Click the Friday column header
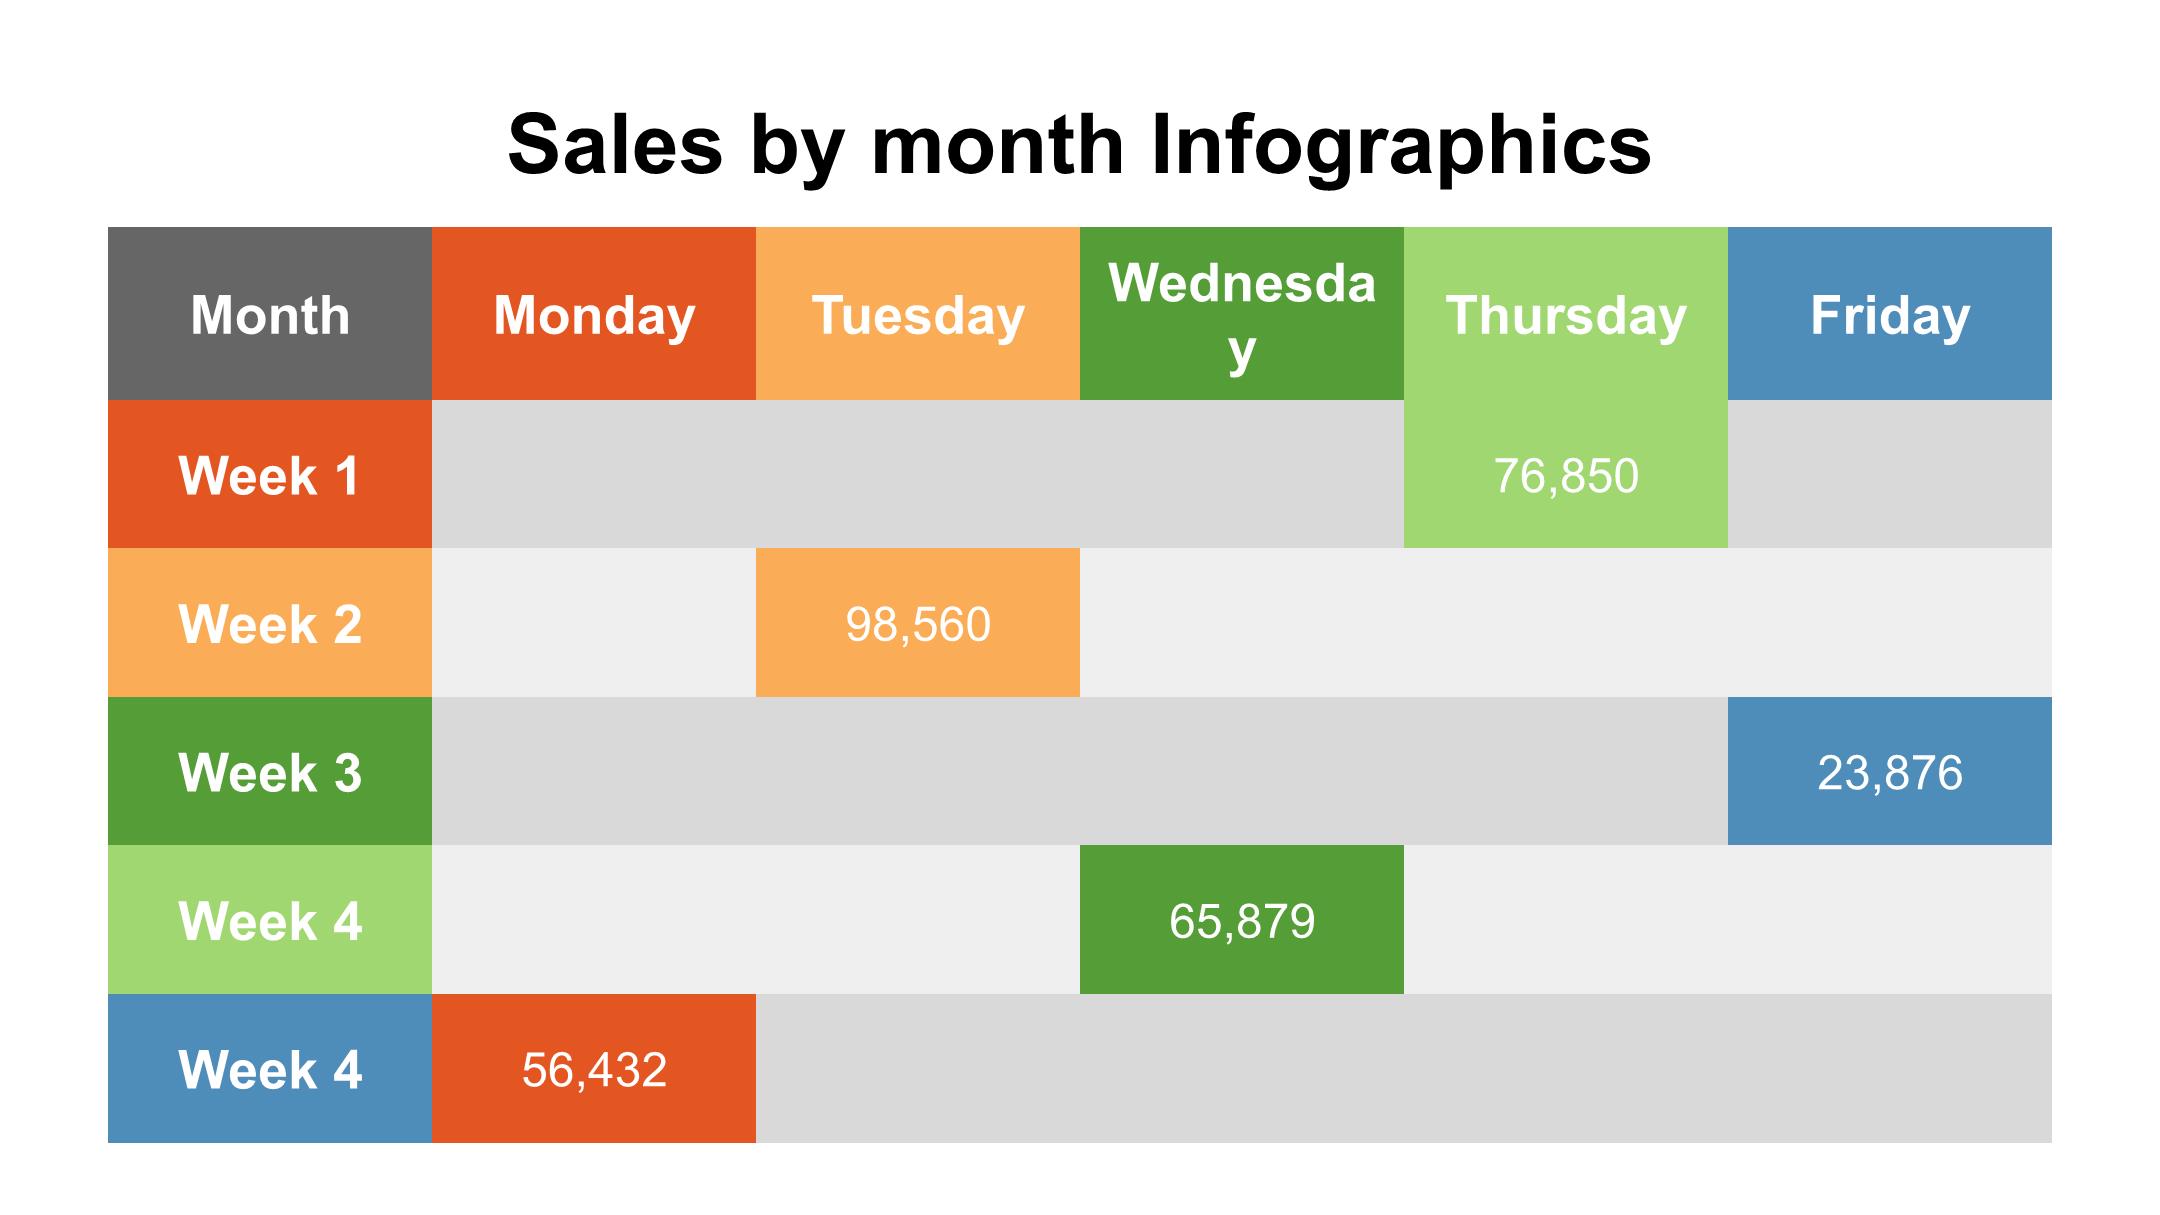This screenshot has width=2160, height=1215. pyautogui.click(x=1890, y=315)
